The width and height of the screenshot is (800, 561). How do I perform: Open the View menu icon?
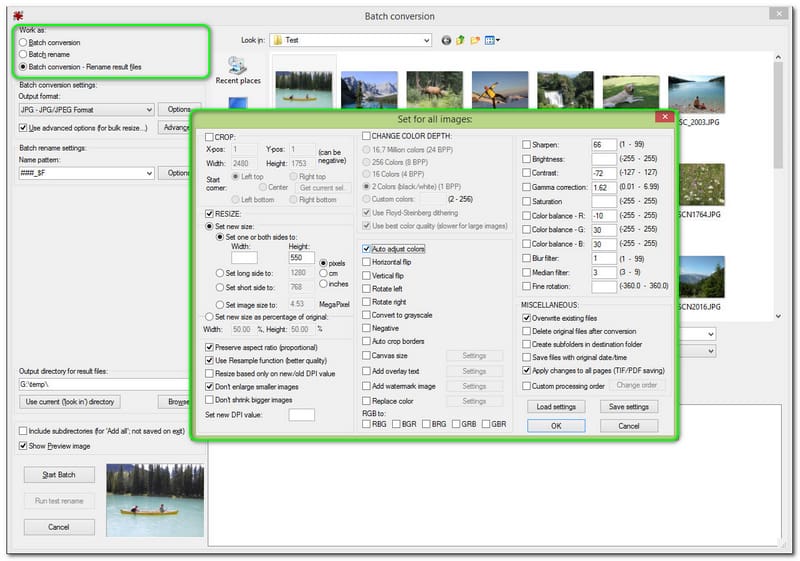[x=492, y=41]
